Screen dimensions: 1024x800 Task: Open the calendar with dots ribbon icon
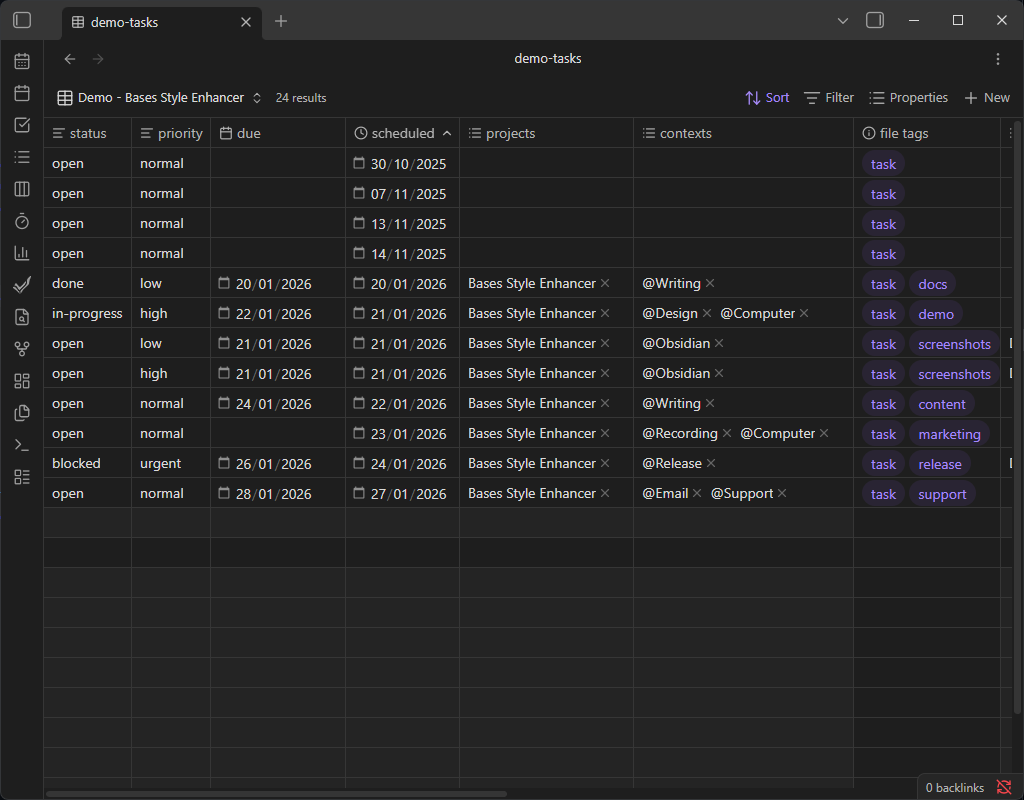[x=22, y=61]
